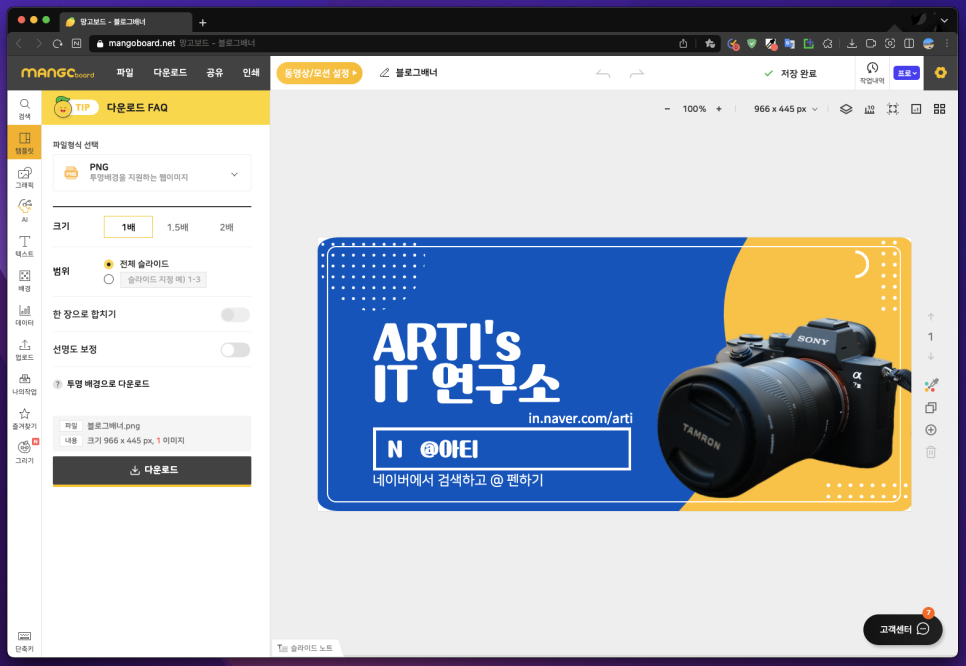The image size is (966, 666).
Task: Open a new browser tab
Action: point(203,23)
